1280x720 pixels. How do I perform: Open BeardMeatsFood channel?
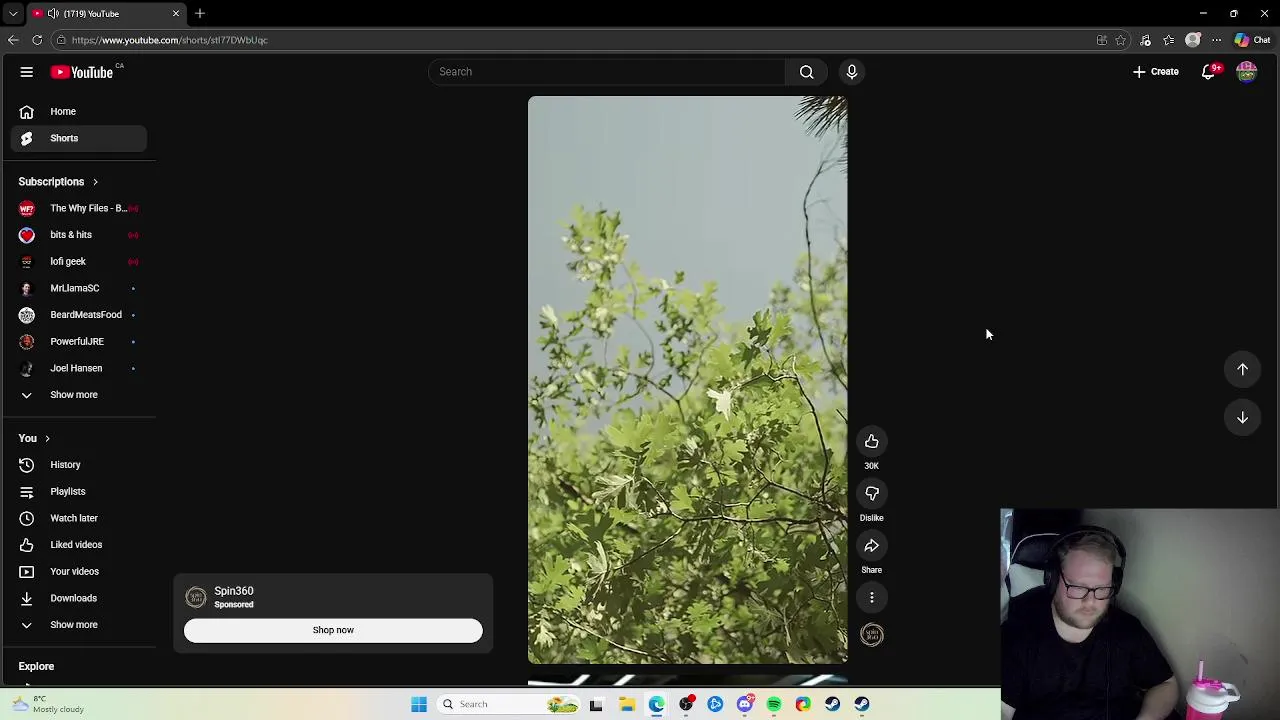(x=79, y=315)
